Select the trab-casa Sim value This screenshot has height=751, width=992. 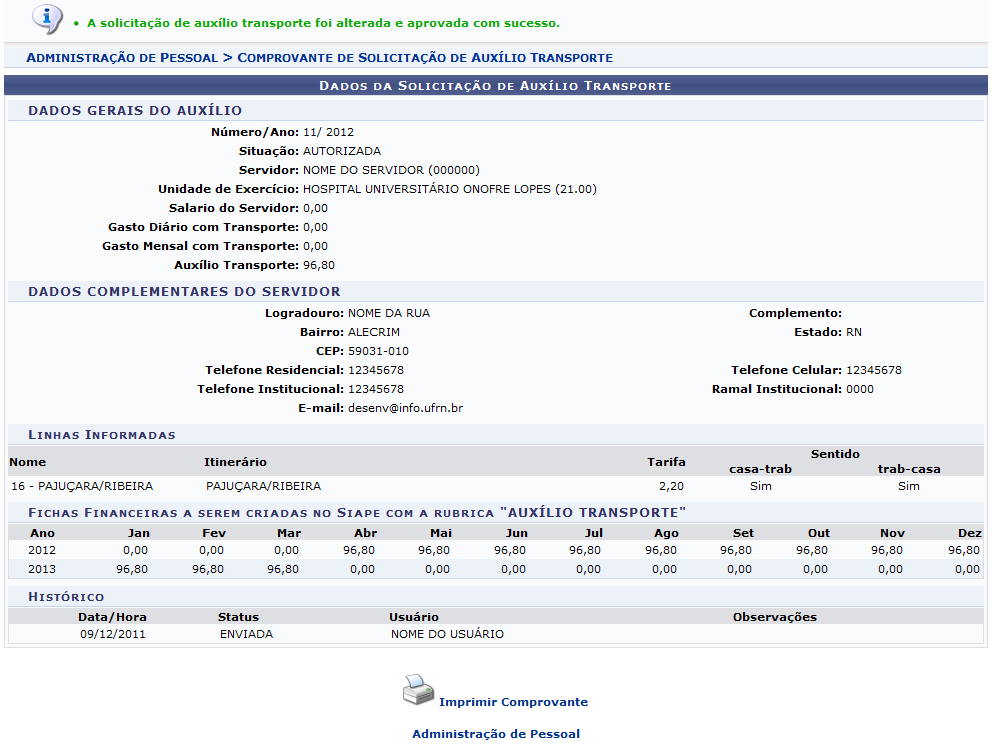(908, 486)
